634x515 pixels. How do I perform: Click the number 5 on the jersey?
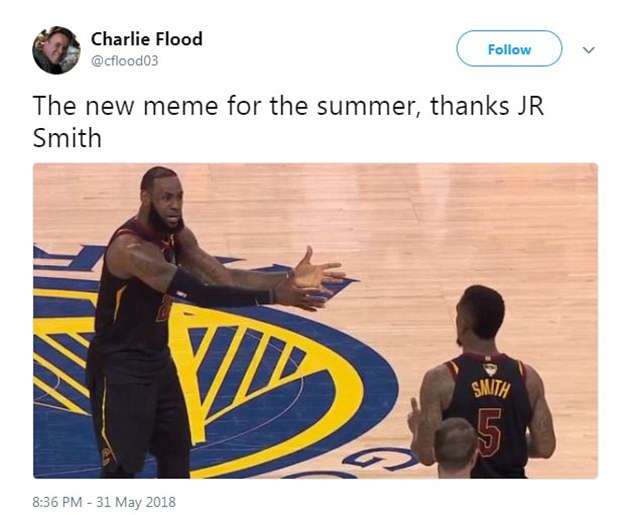pyautogui.click(x=489, y=433)
